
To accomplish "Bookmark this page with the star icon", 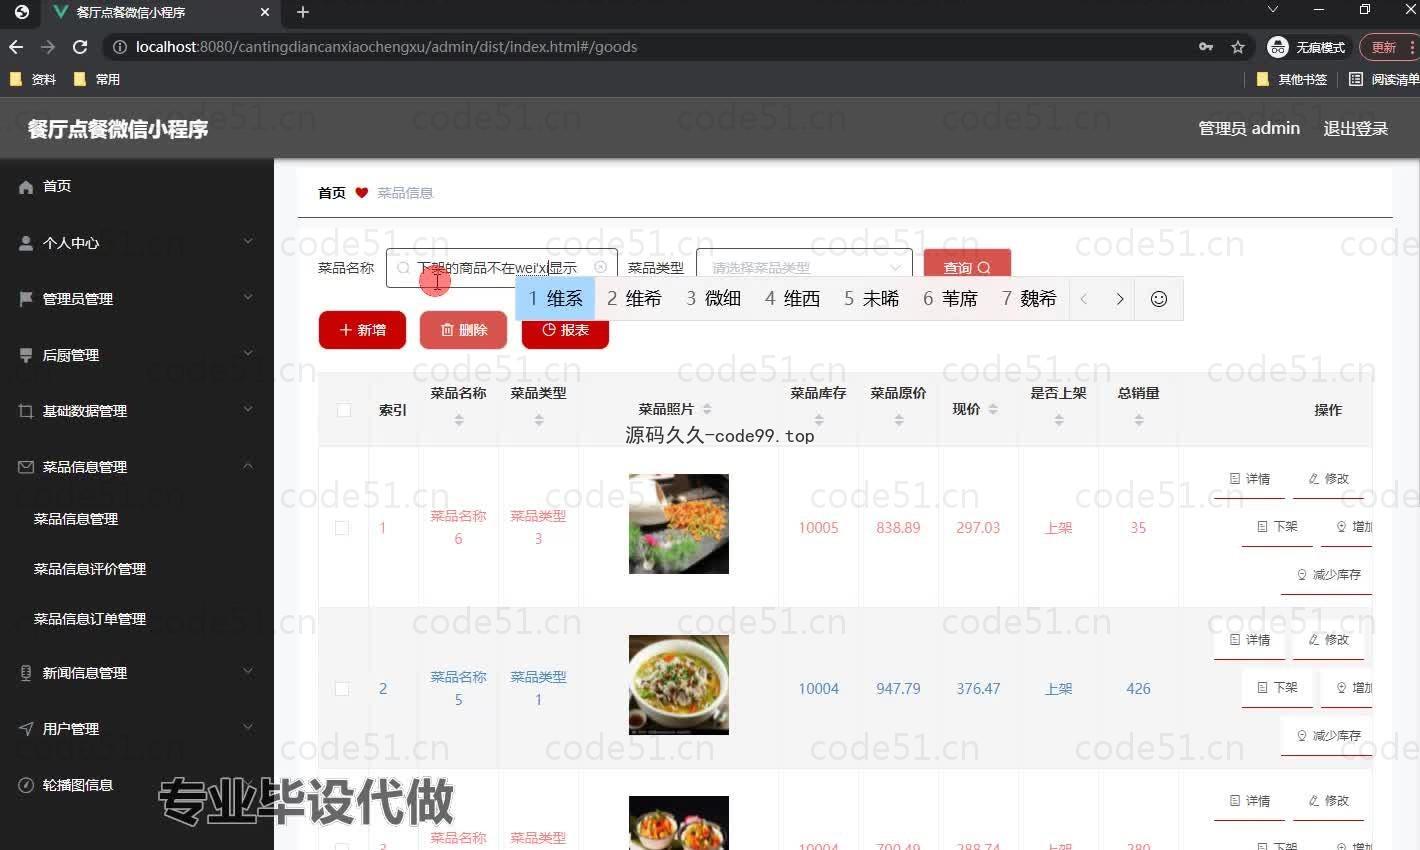I will pos(1238,47).
